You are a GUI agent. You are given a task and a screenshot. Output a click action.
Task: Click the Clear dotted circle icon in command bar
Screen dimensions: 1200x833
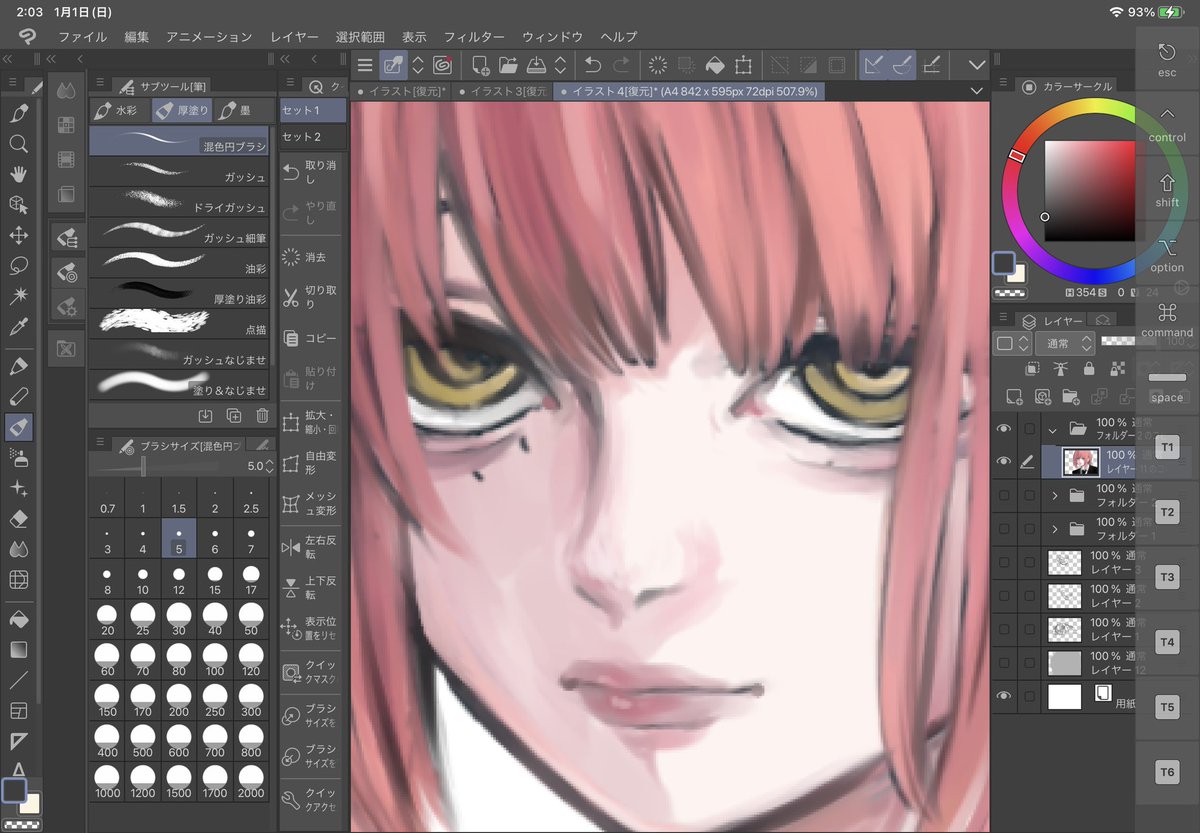tap(658, 65)
